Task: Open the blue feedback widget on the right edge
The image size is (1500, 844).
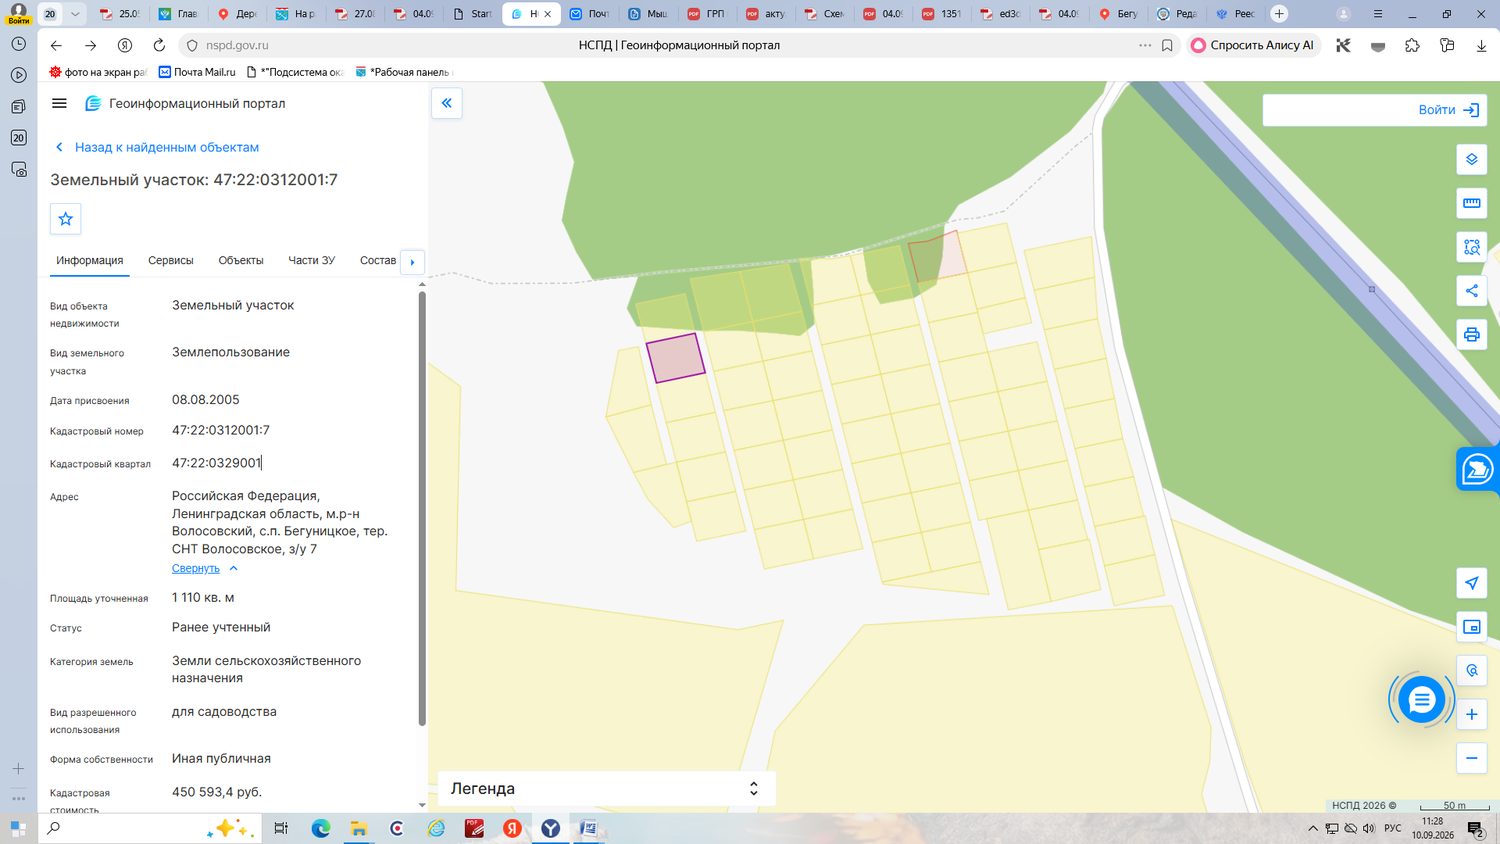Action: coord(1478,469)
